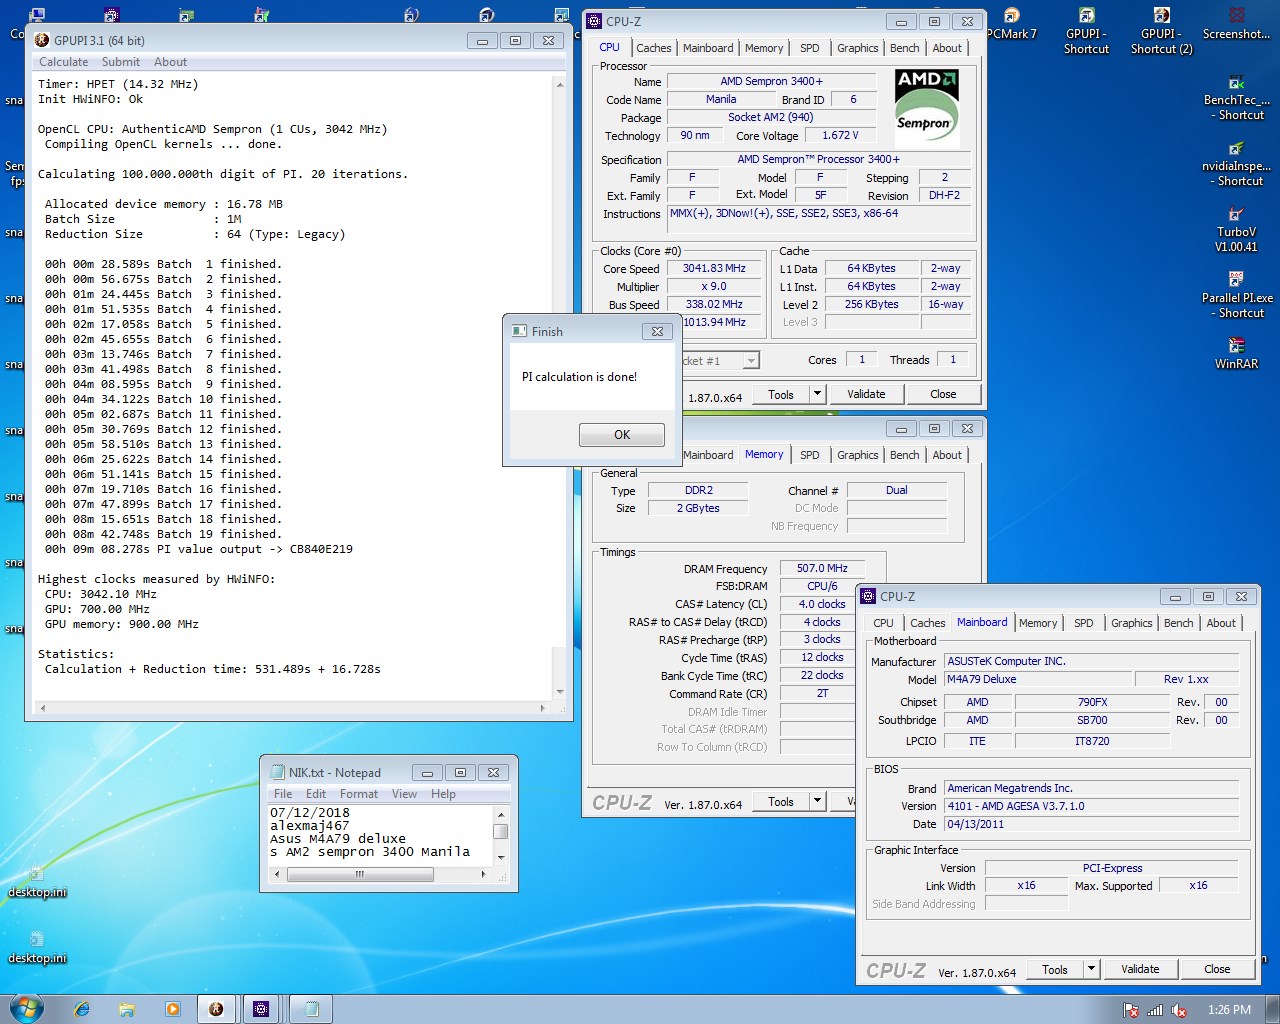The height and width of the screenshot is (1024, 1280).
Task: Click Validate in Mainboard CPU-Z window
Action: click(1140, 969)
